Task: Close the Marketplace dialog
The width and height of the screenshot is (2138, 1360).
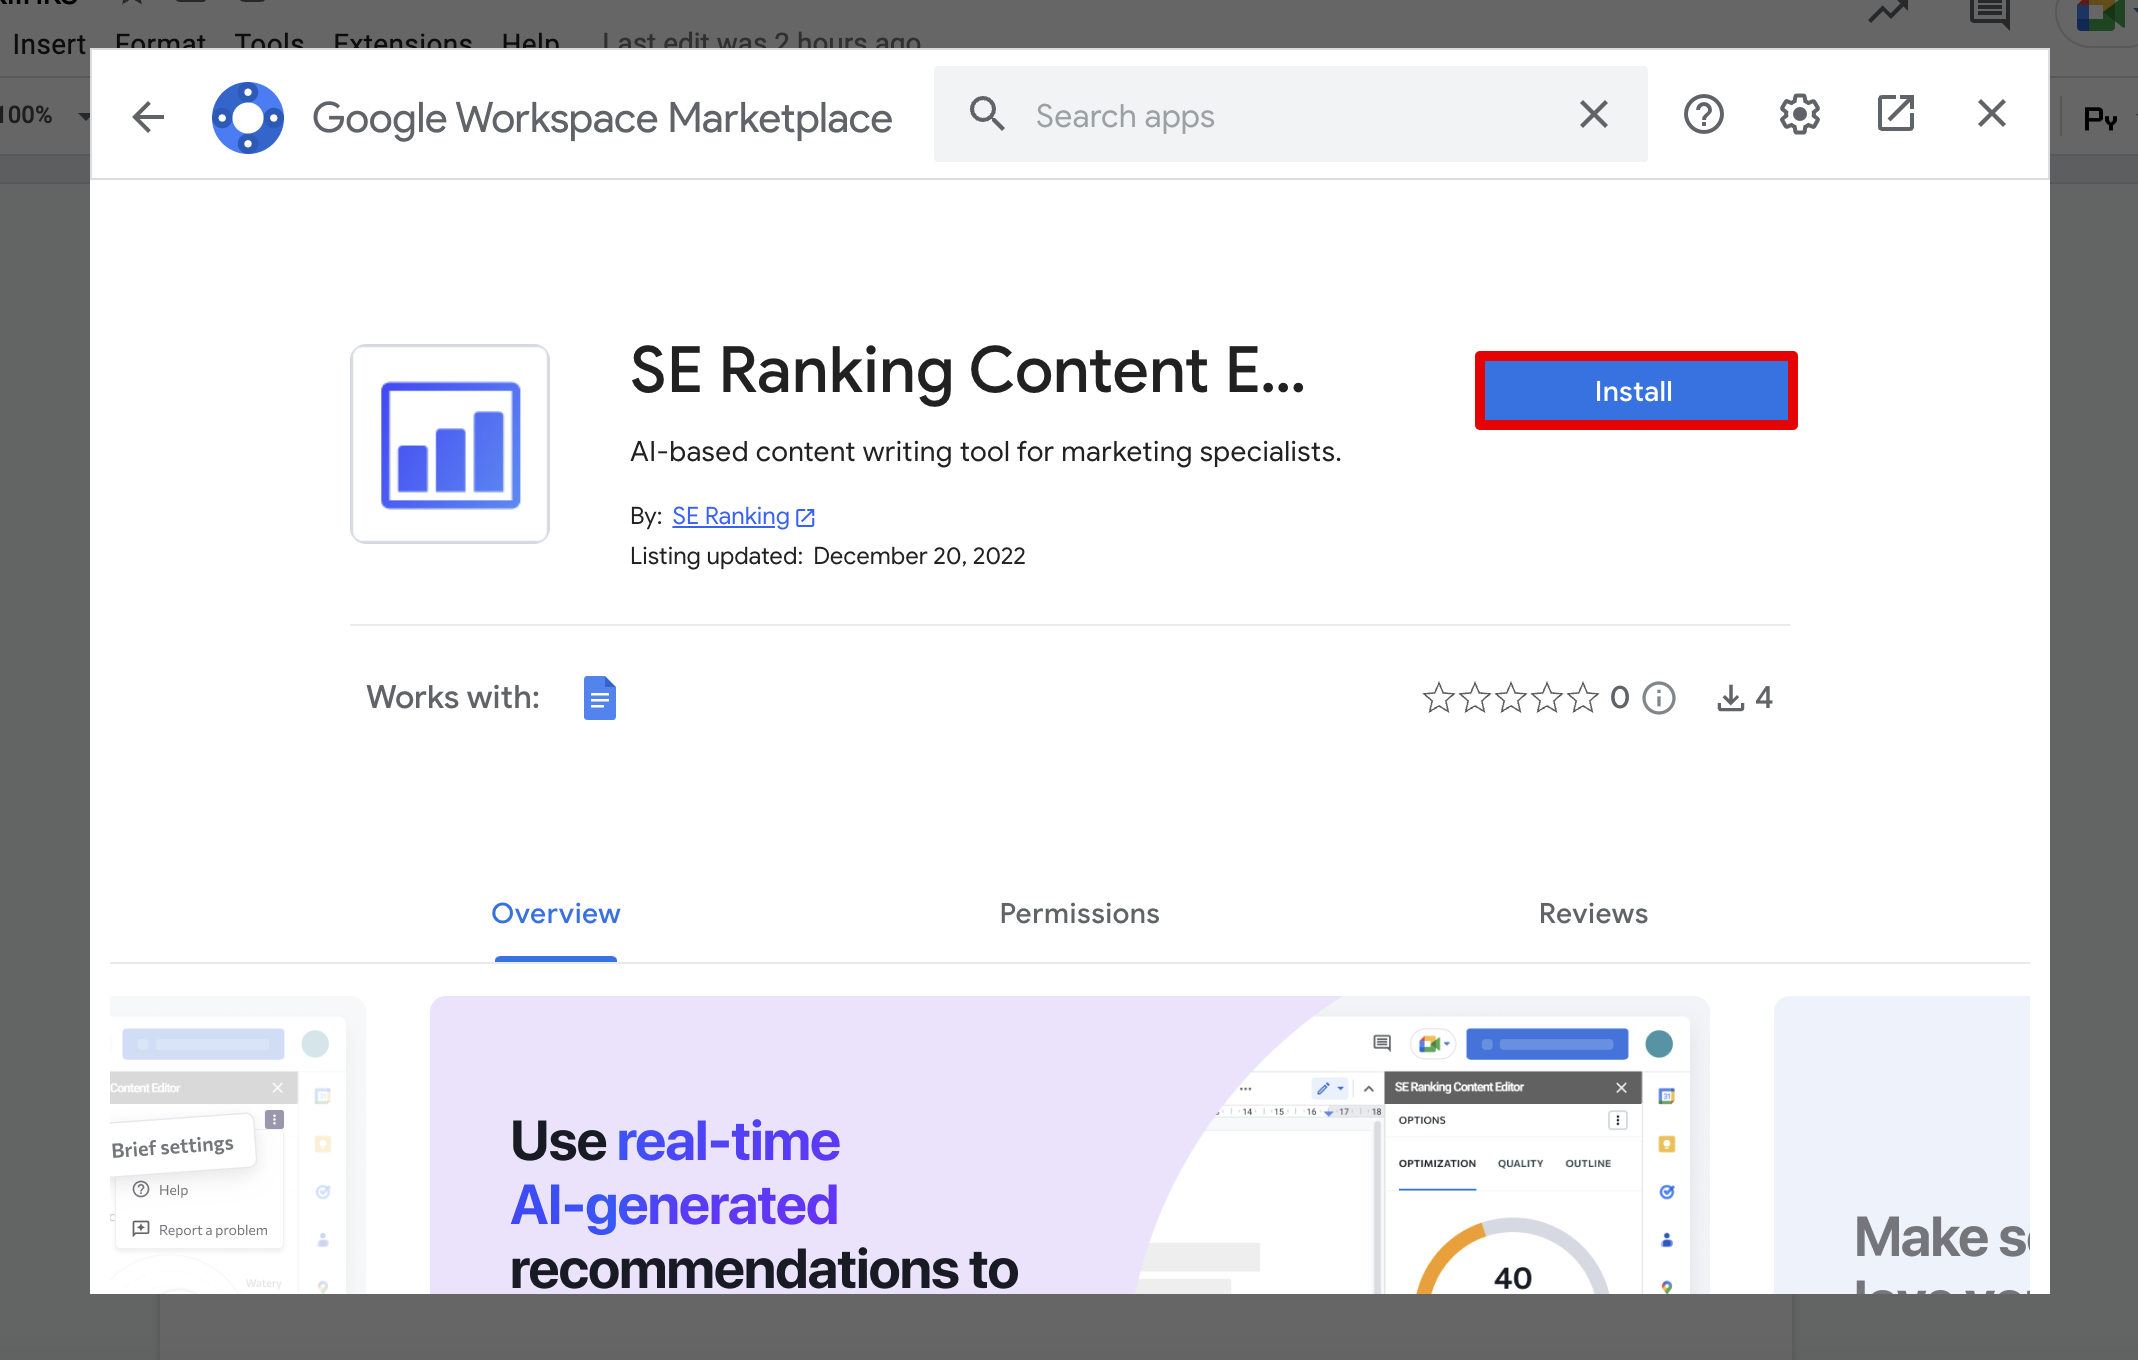Action: [1991, 114]
